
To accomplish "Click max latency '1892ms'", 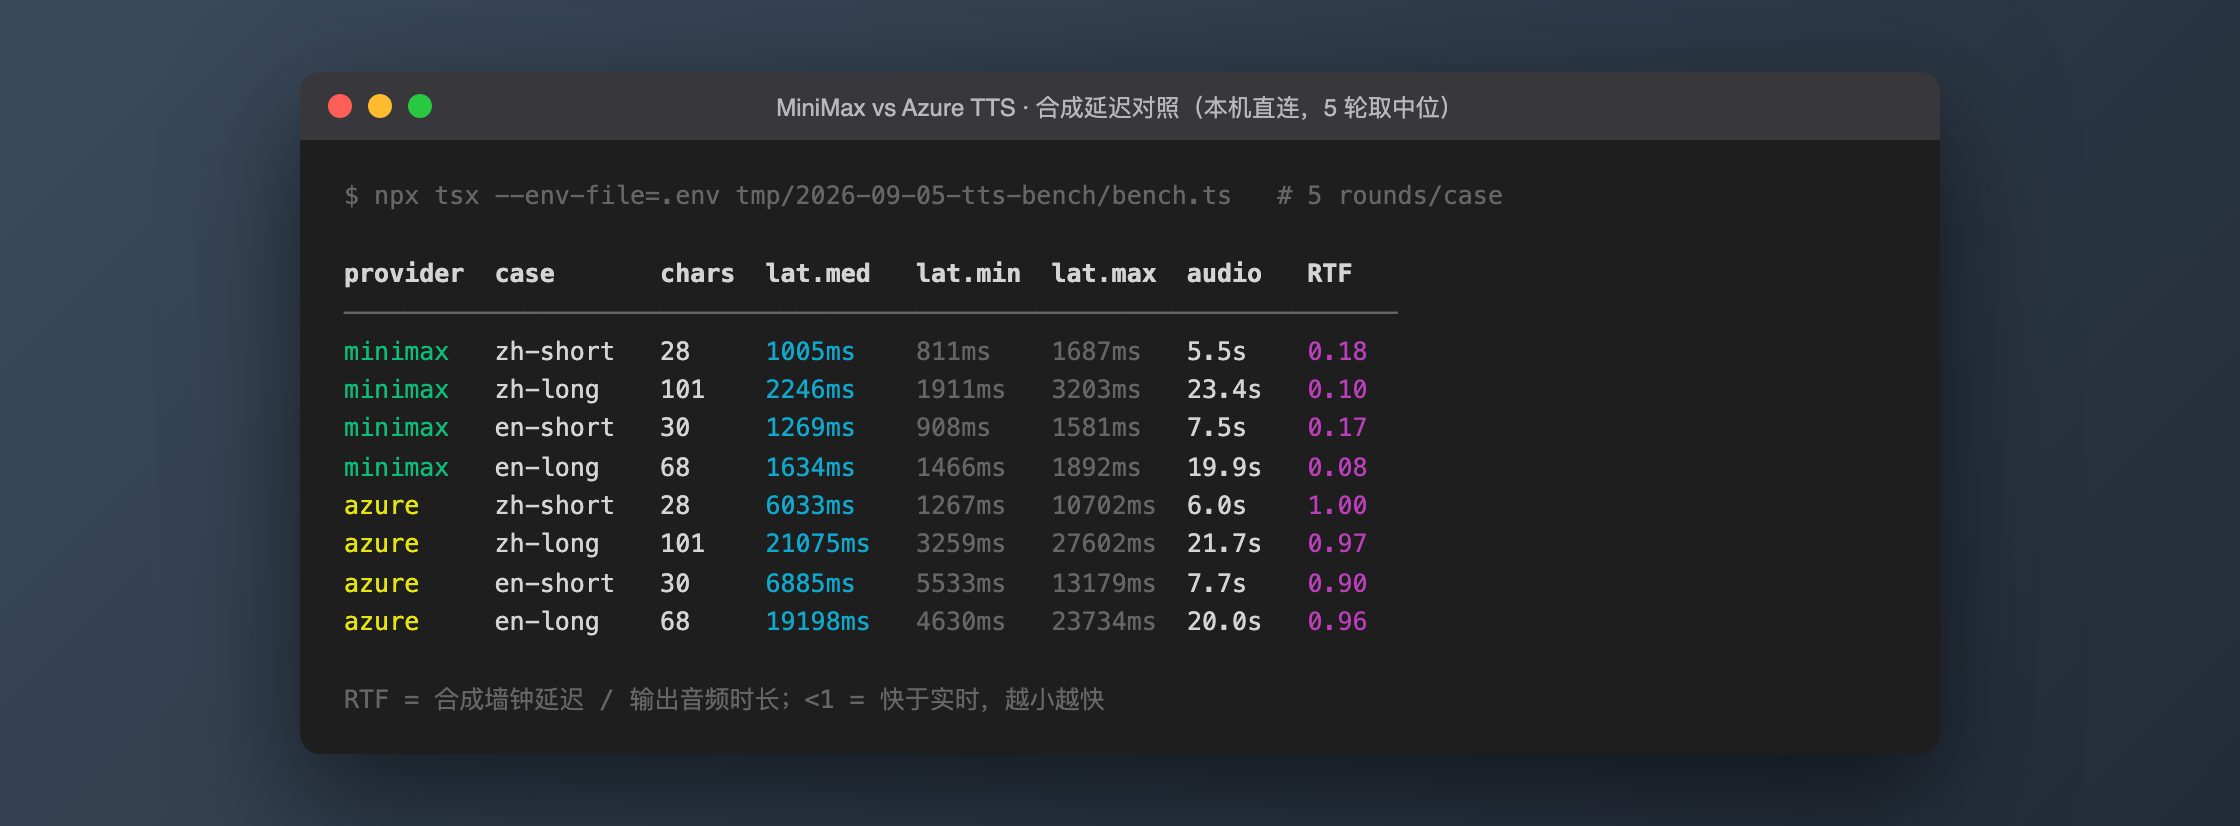I will coord(1096,467).
